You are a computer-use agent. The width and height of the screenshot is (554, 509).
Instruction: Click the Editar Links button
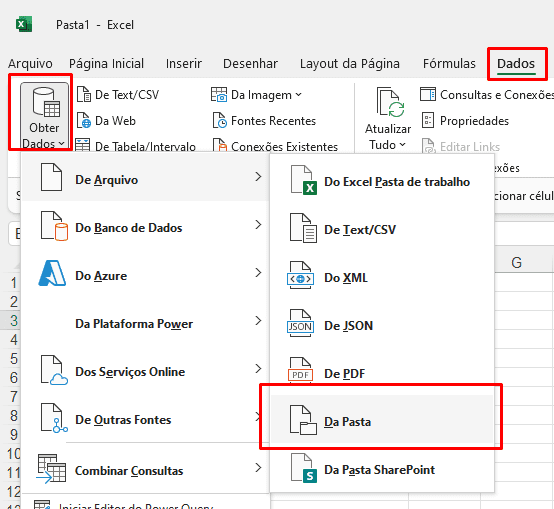click(x=461, y=146)
